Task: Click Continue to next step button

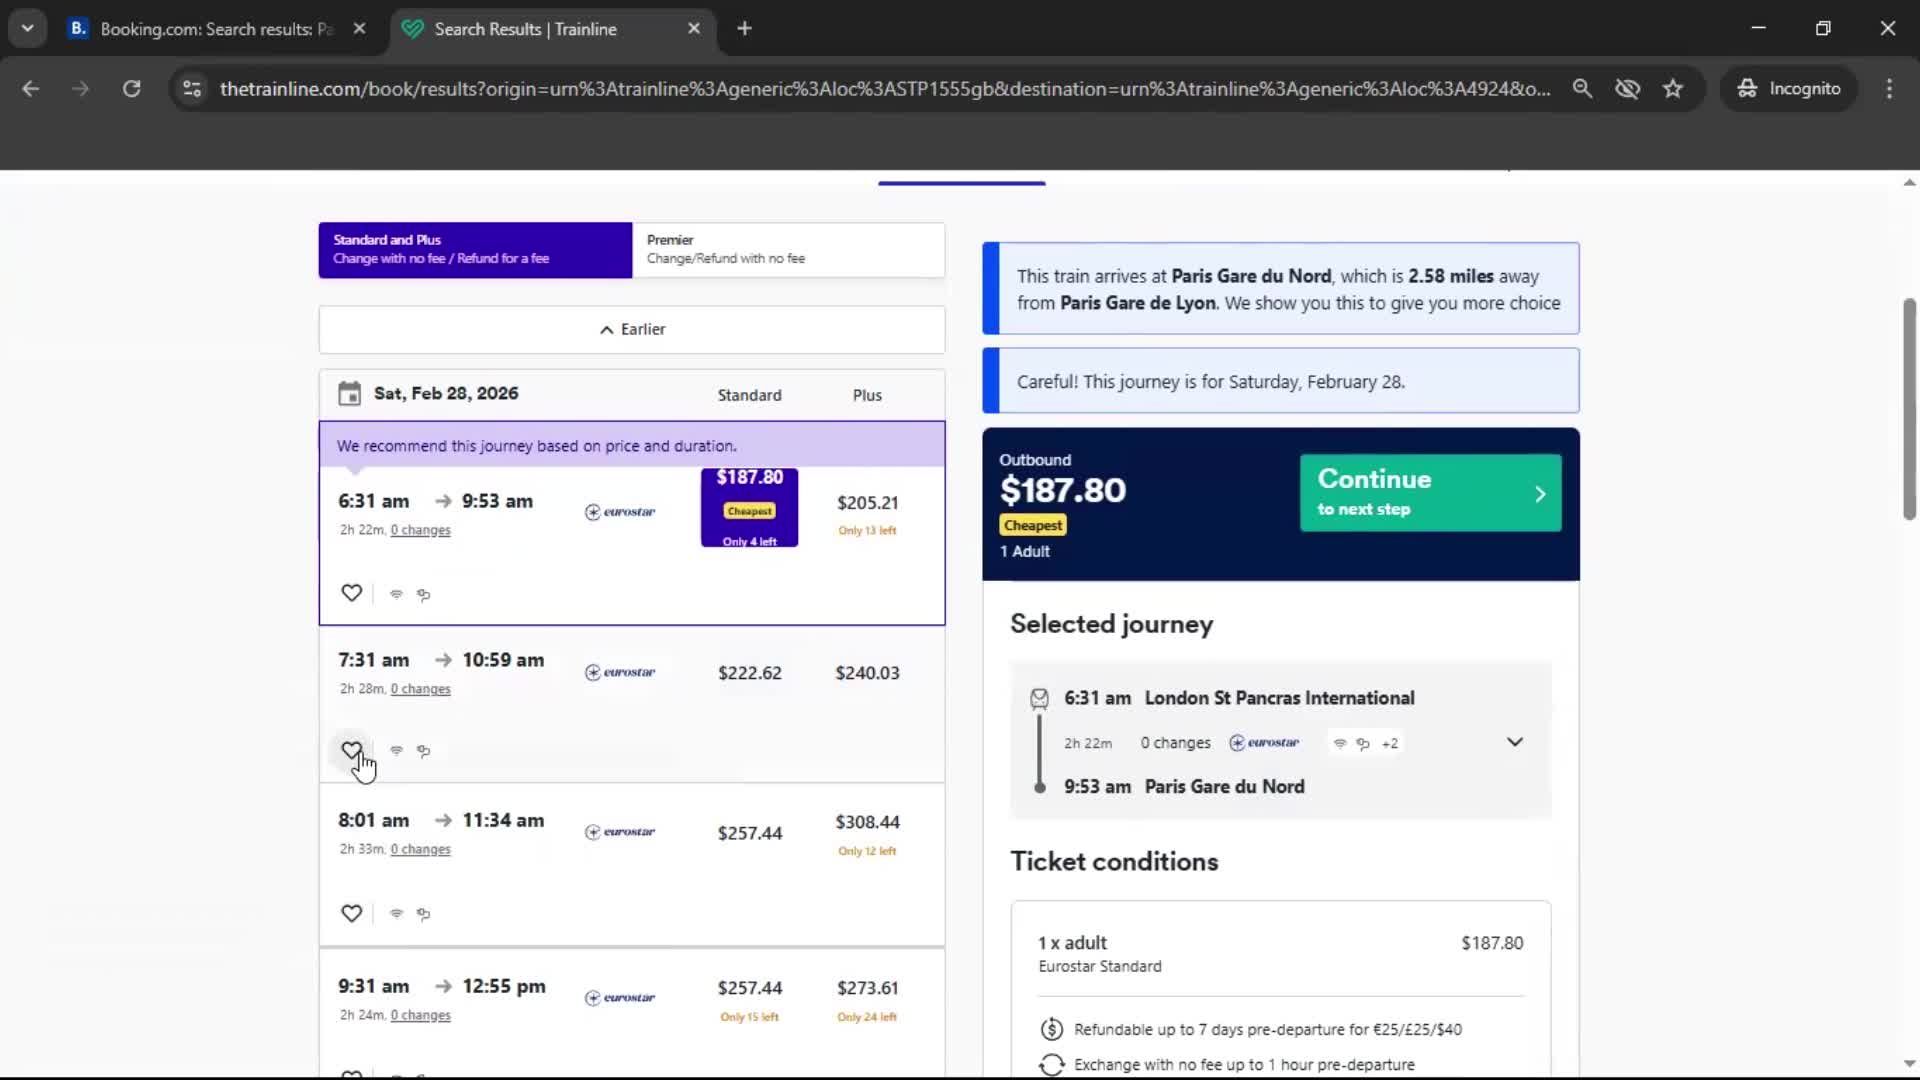Action: pyautogui.click(x=1430, y=493)
